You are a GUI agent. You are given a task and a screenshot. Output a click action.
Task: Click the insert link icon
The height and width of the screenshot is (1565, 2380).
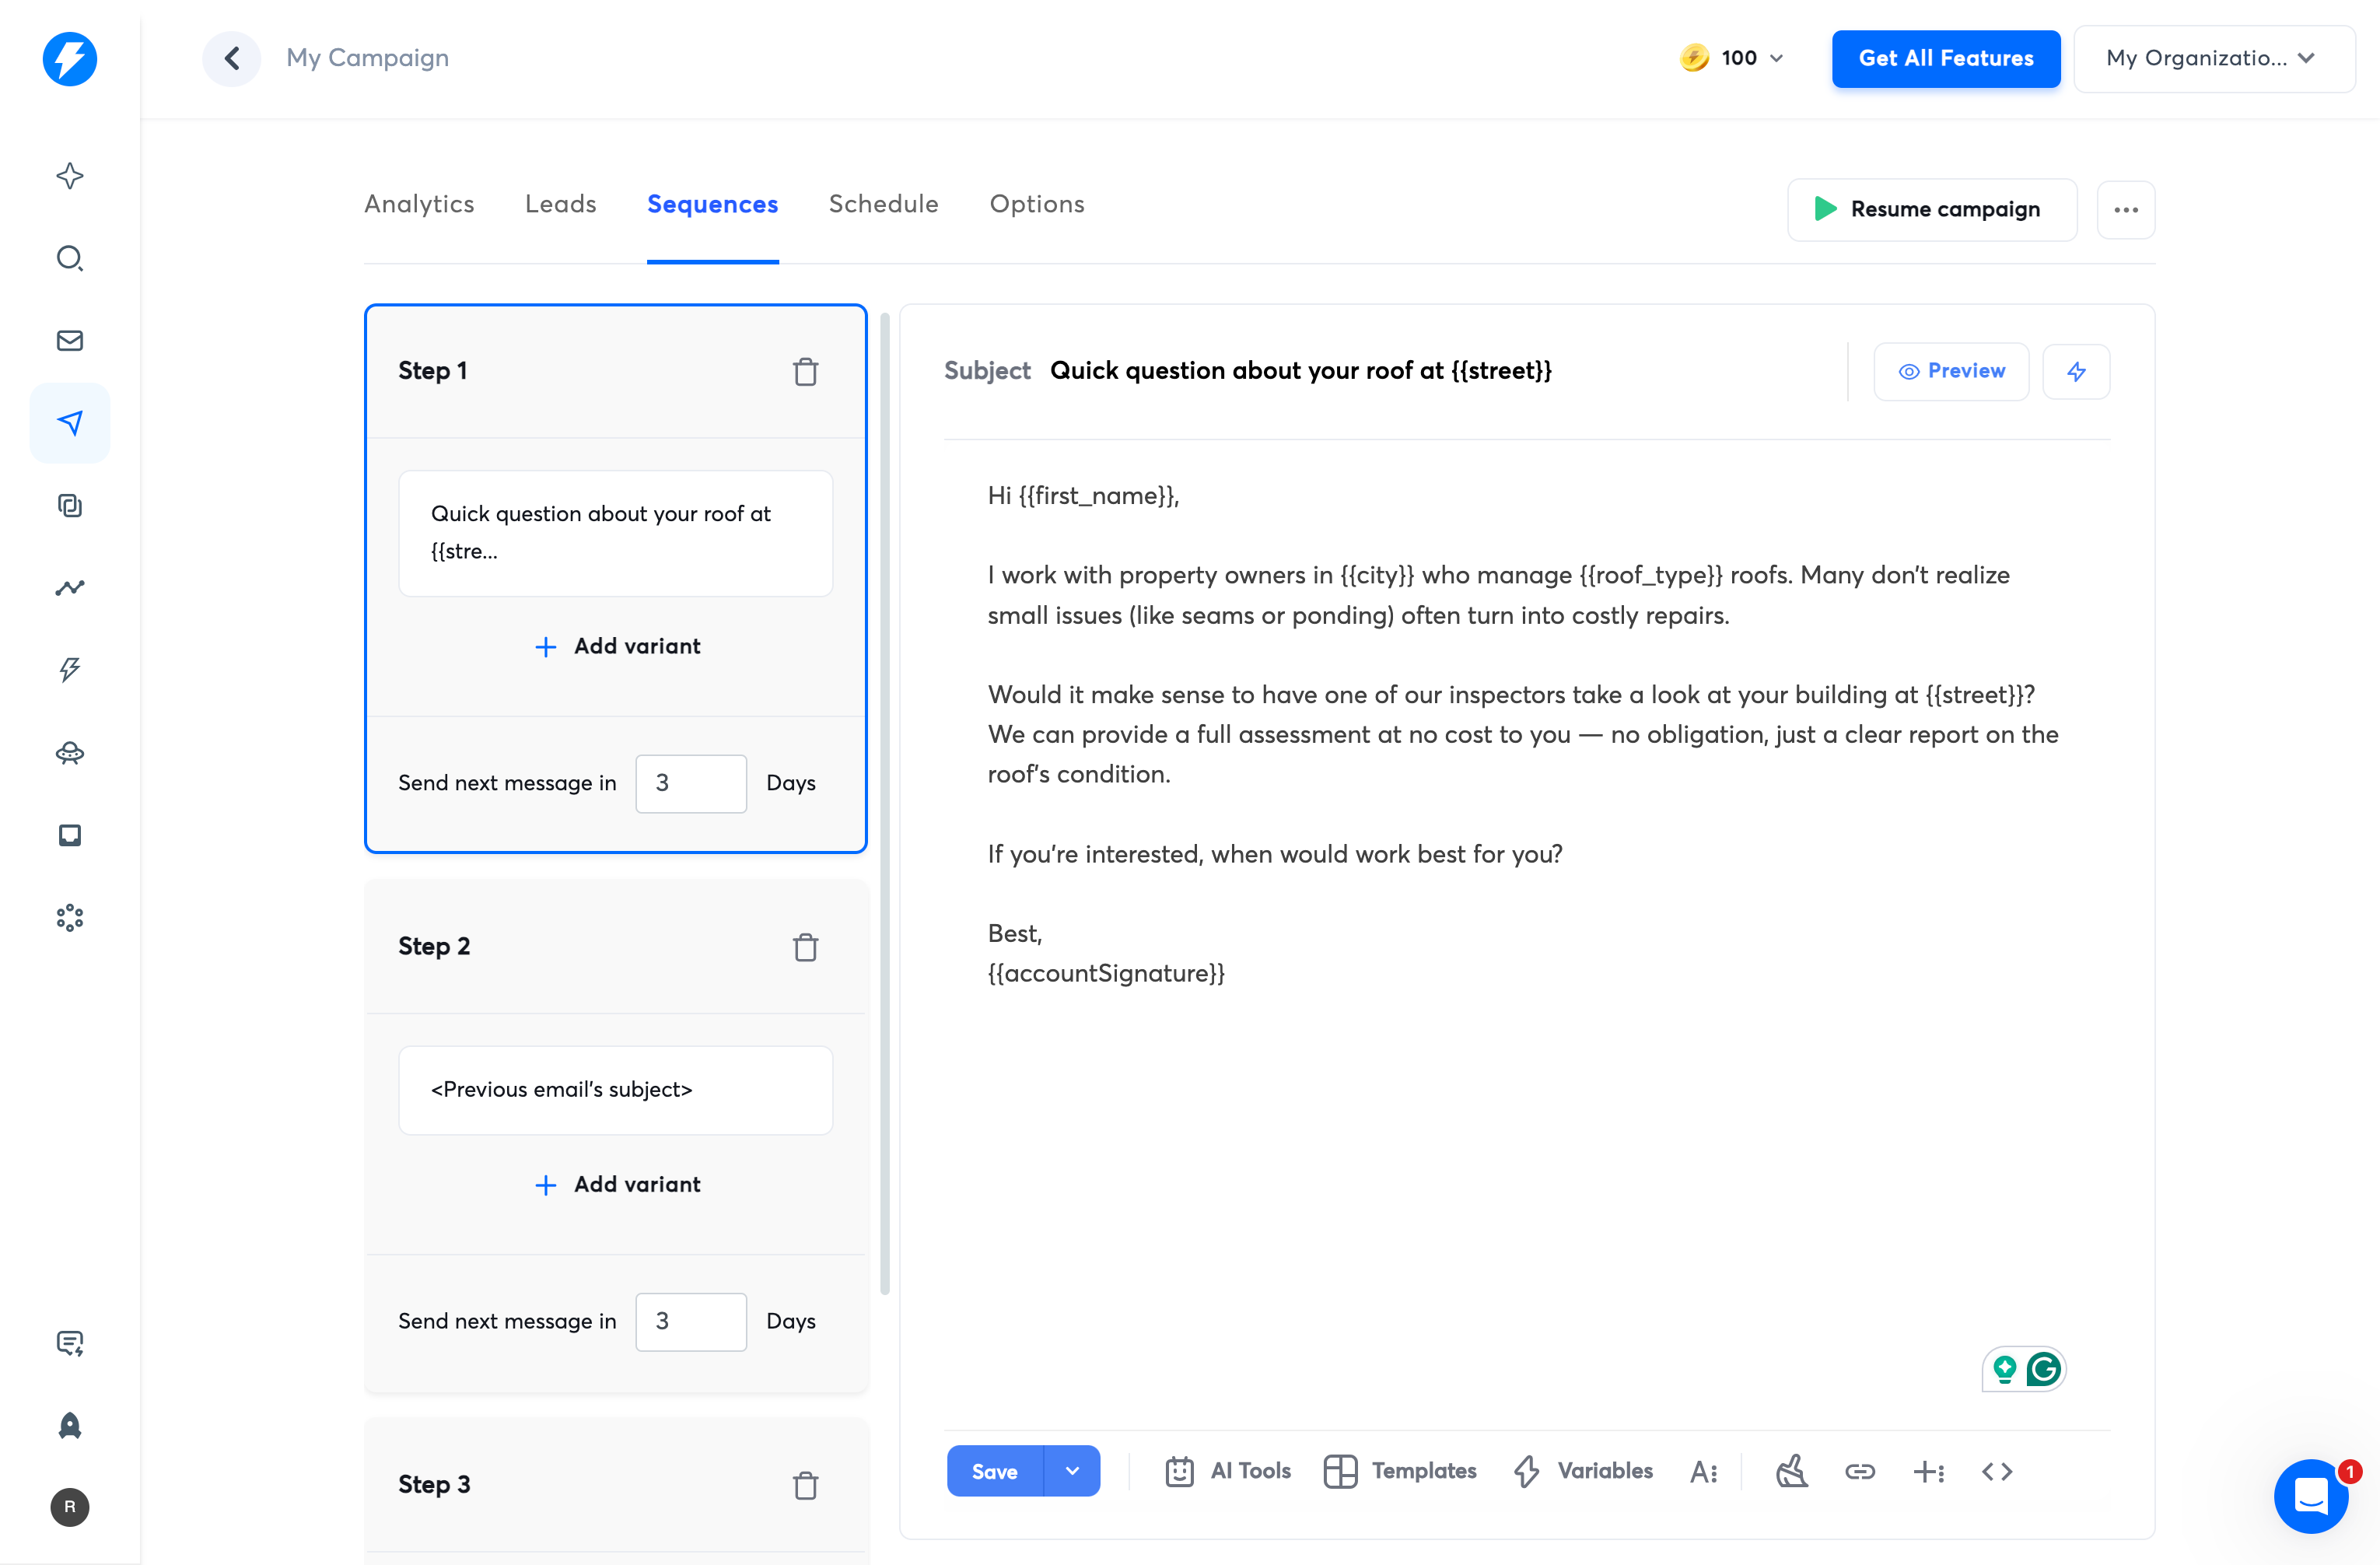[1860, 1471]
